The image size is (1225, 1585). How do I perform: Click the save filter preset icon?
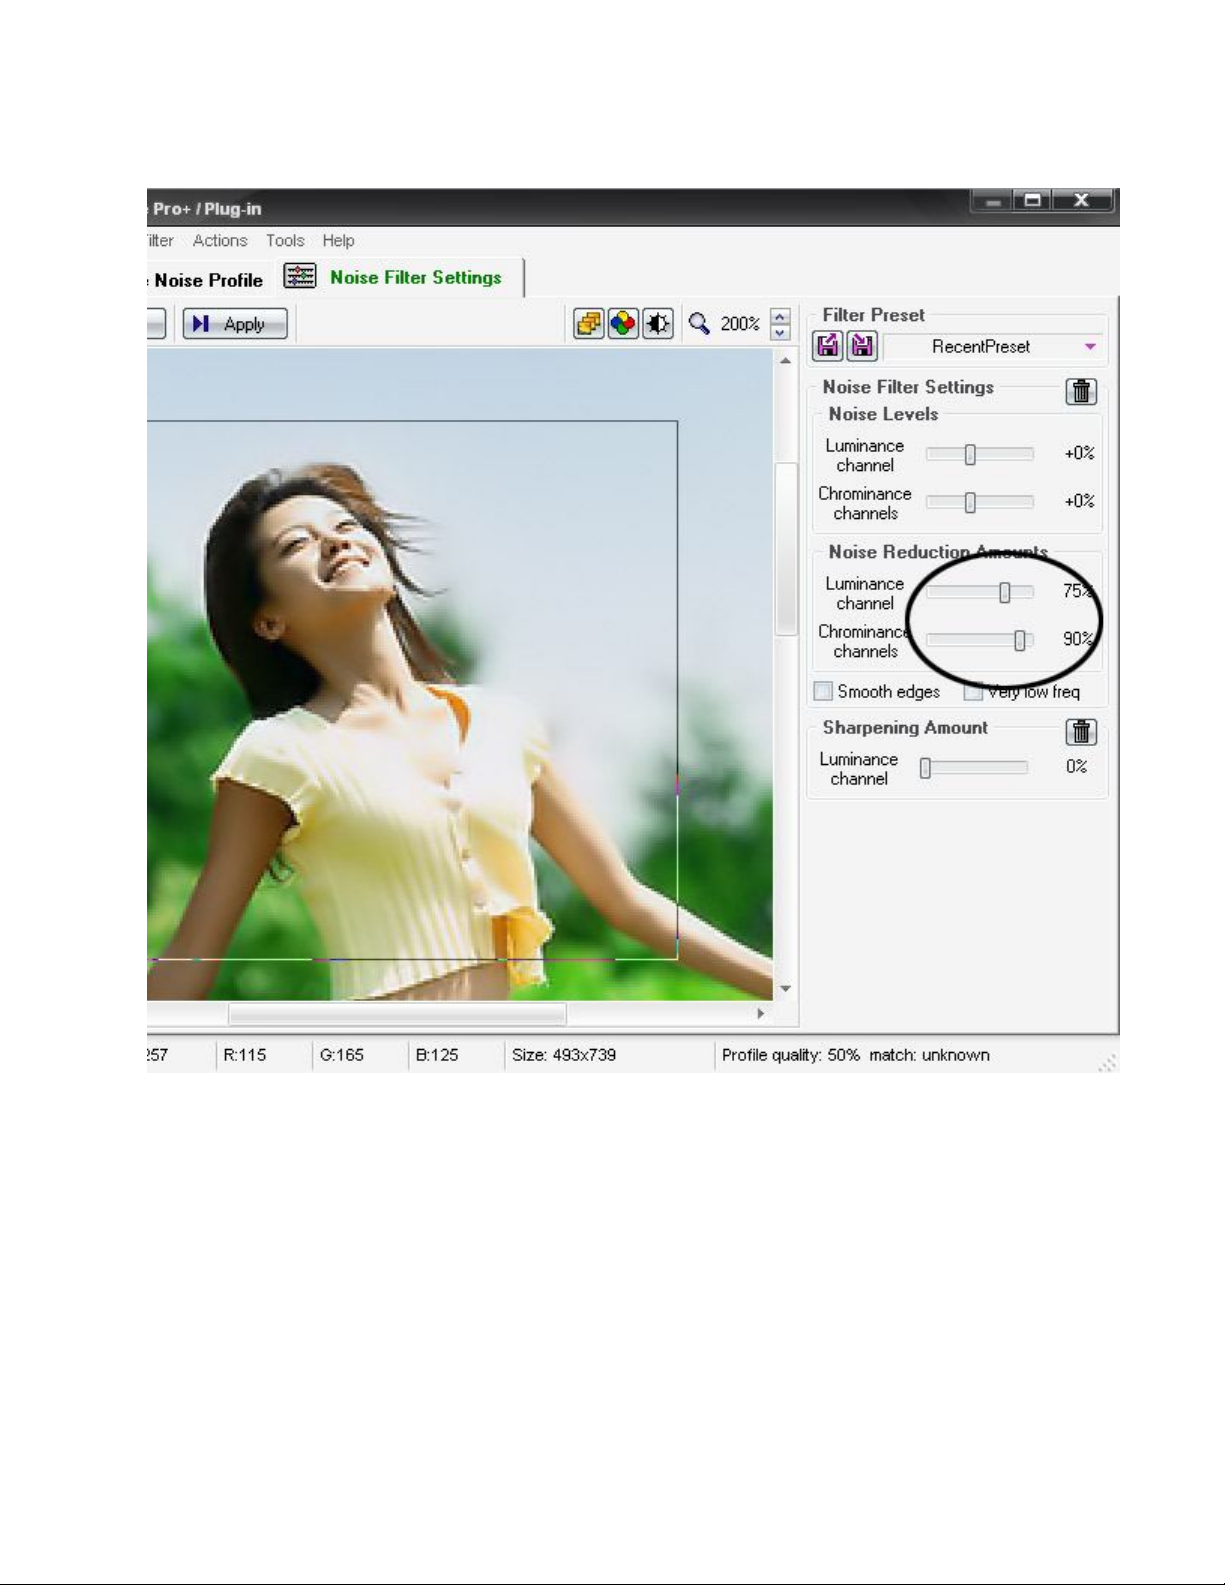(x=862, y=346)
